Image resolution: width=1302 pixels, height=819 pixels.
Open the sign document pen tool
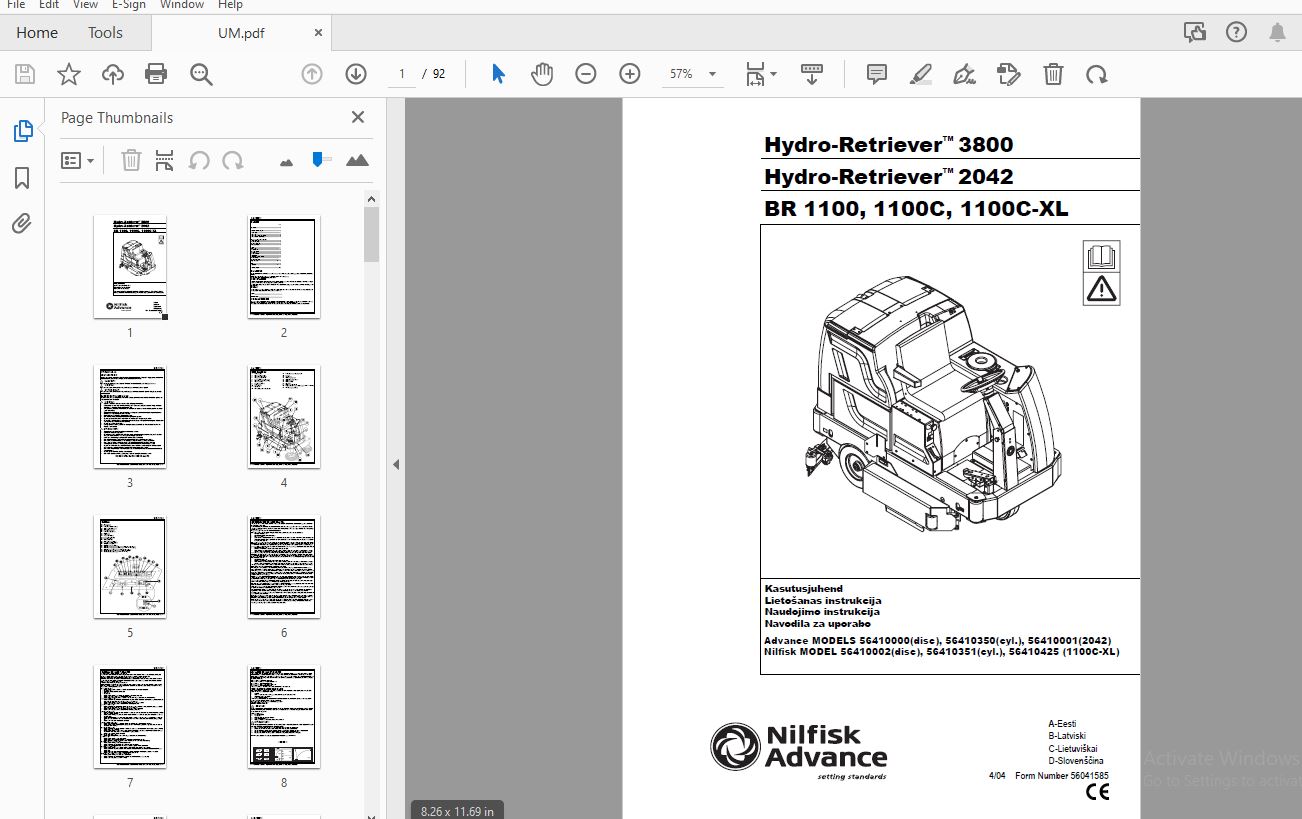pos(965,74)
